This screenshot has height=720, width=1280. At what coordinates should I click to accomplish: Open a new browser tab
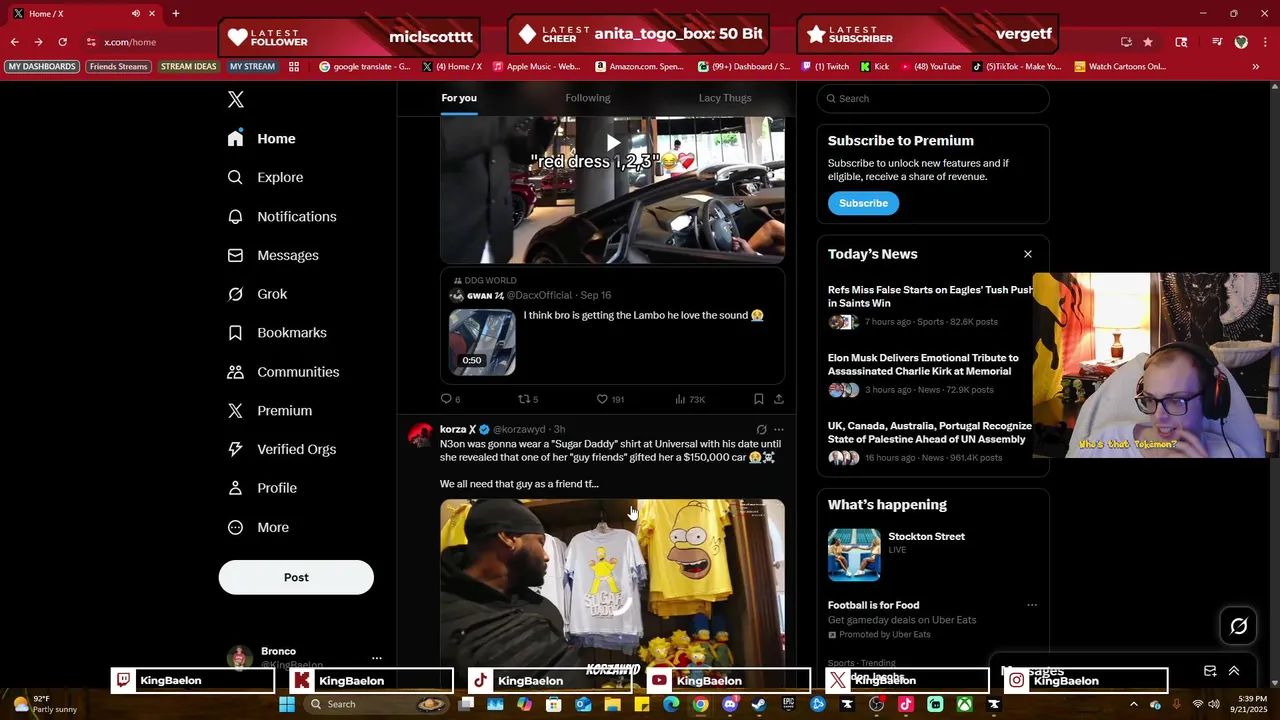(x=175, y=14)
